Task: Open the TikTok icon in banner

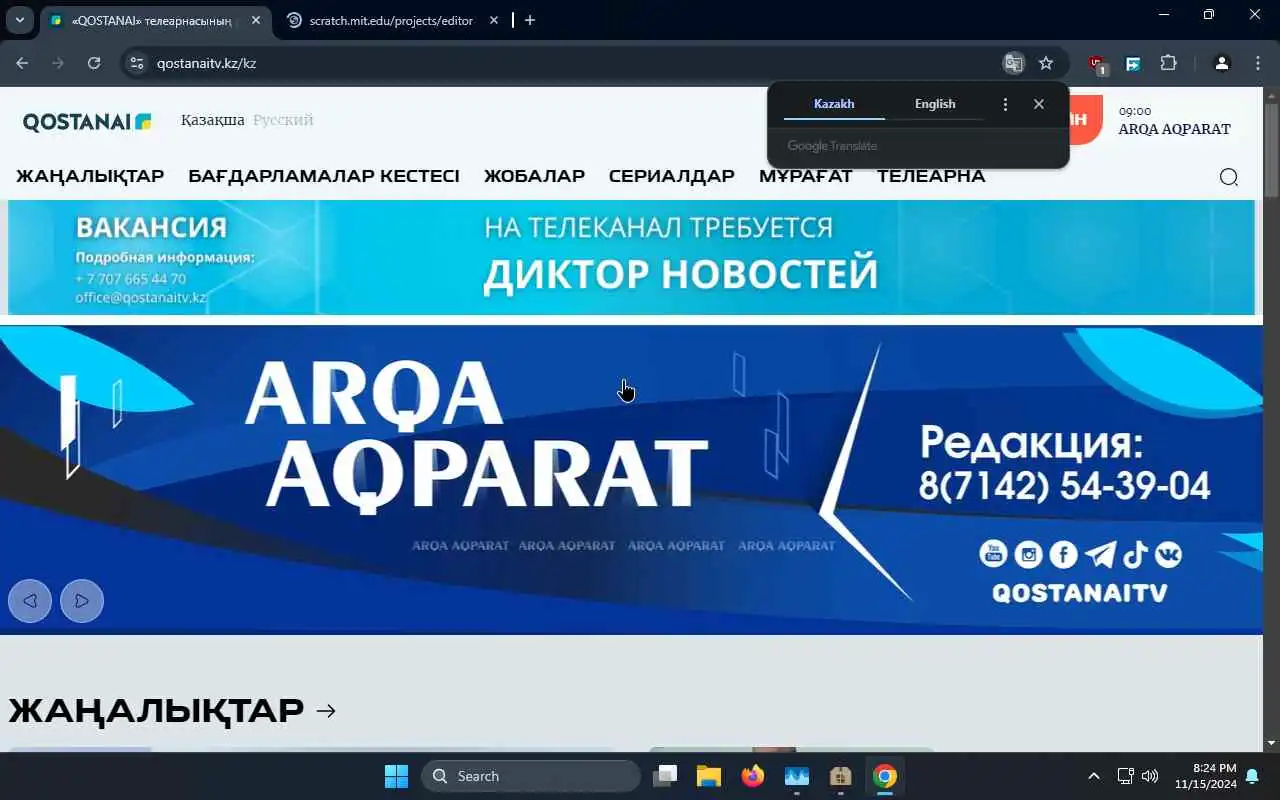Action: (x=1135, y=553)
